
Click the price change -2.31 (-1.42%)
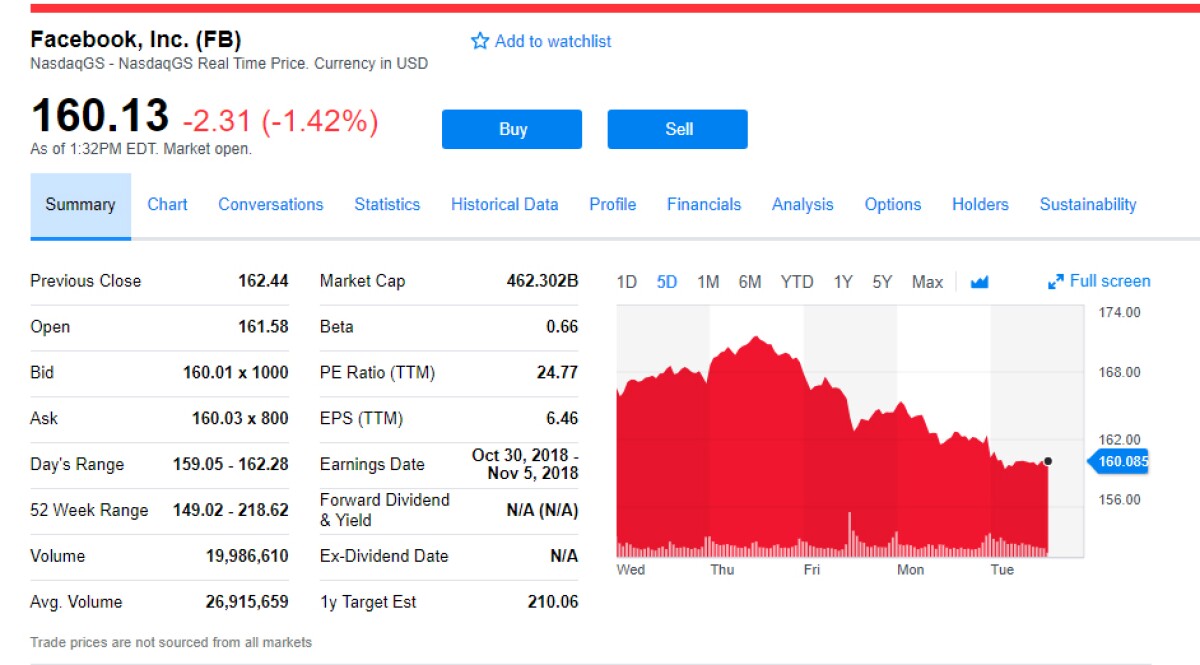[x=281, y=122]
